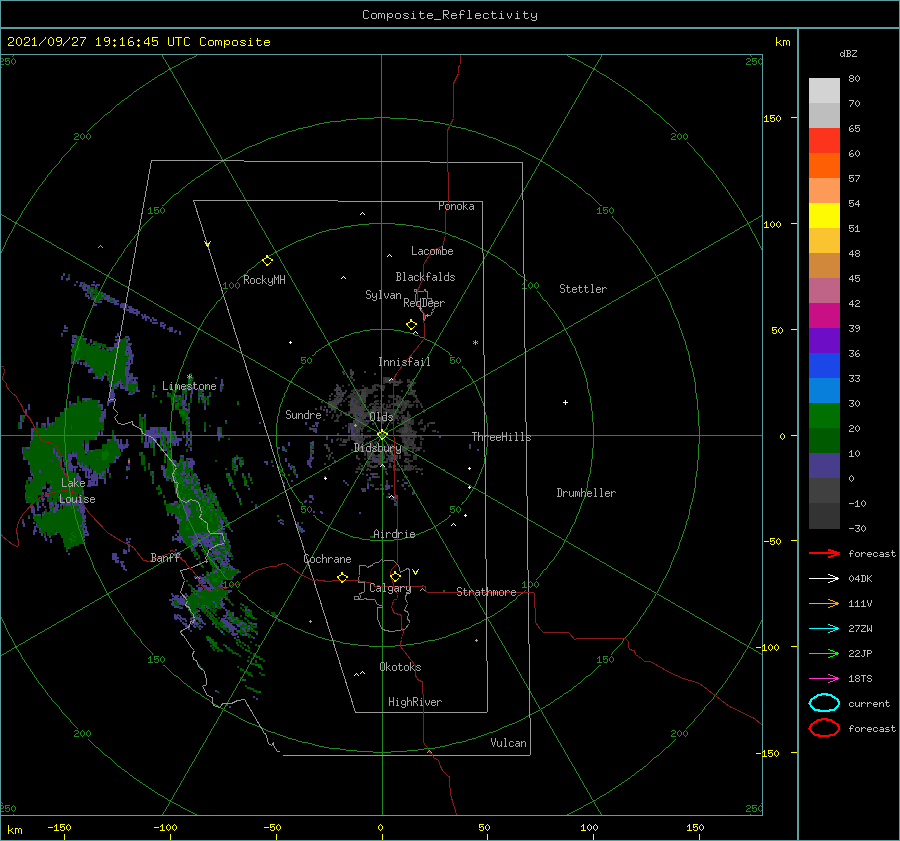This screenshot has height=841, width=900.
Task: Click the RedDeer city label
Action: [424, 303]
